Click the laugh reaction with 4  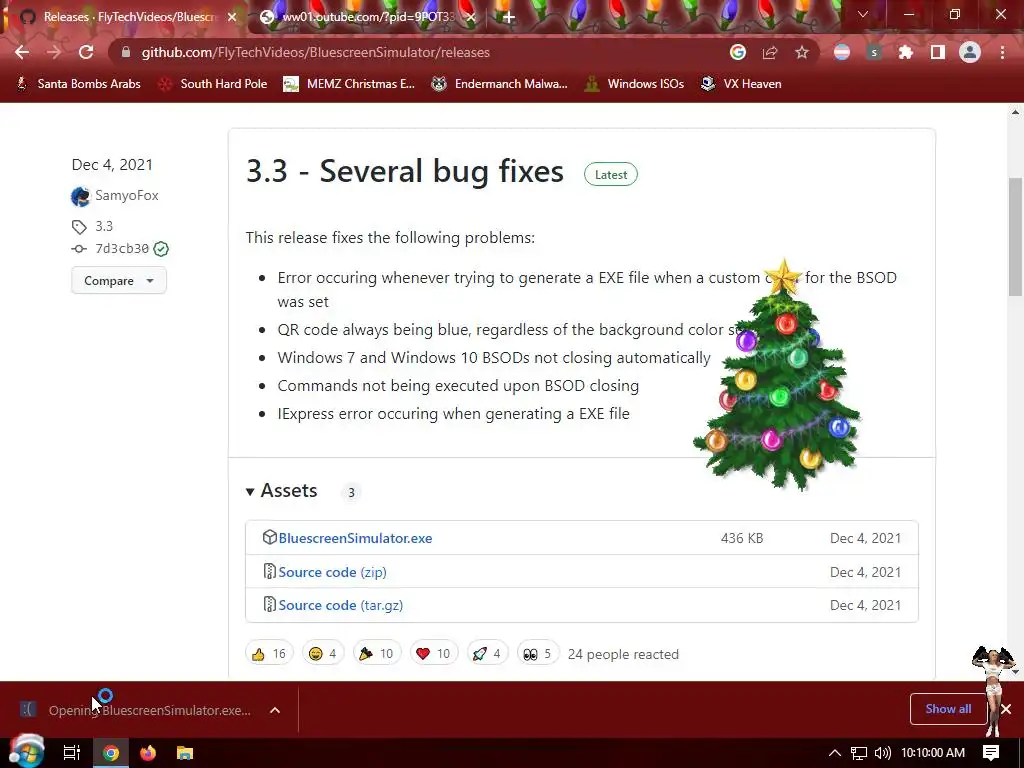click(323, 654)
